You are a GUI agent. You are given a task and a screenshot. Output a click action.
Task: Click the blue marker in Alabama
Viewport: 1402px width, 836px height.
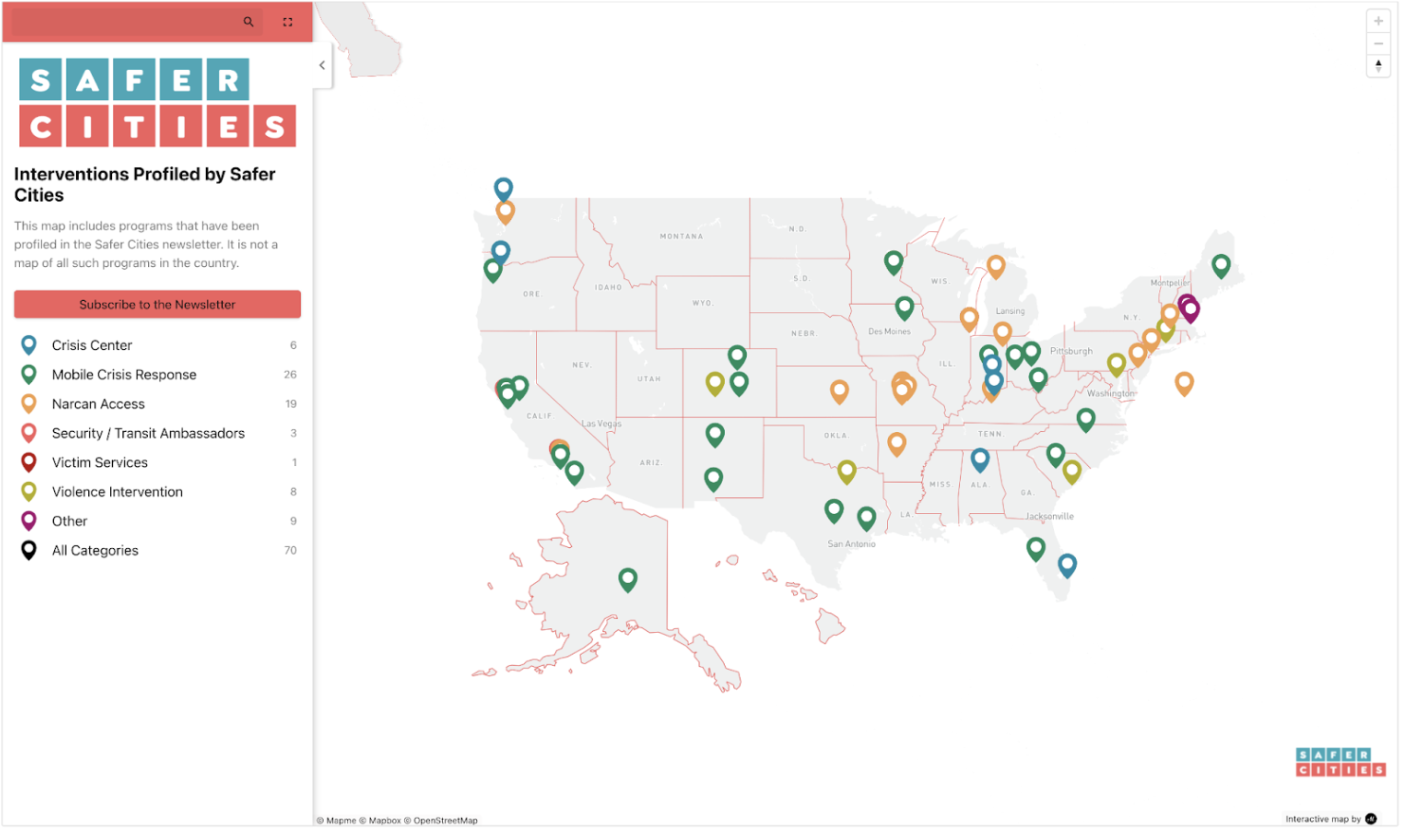click(x=980, y=460)
